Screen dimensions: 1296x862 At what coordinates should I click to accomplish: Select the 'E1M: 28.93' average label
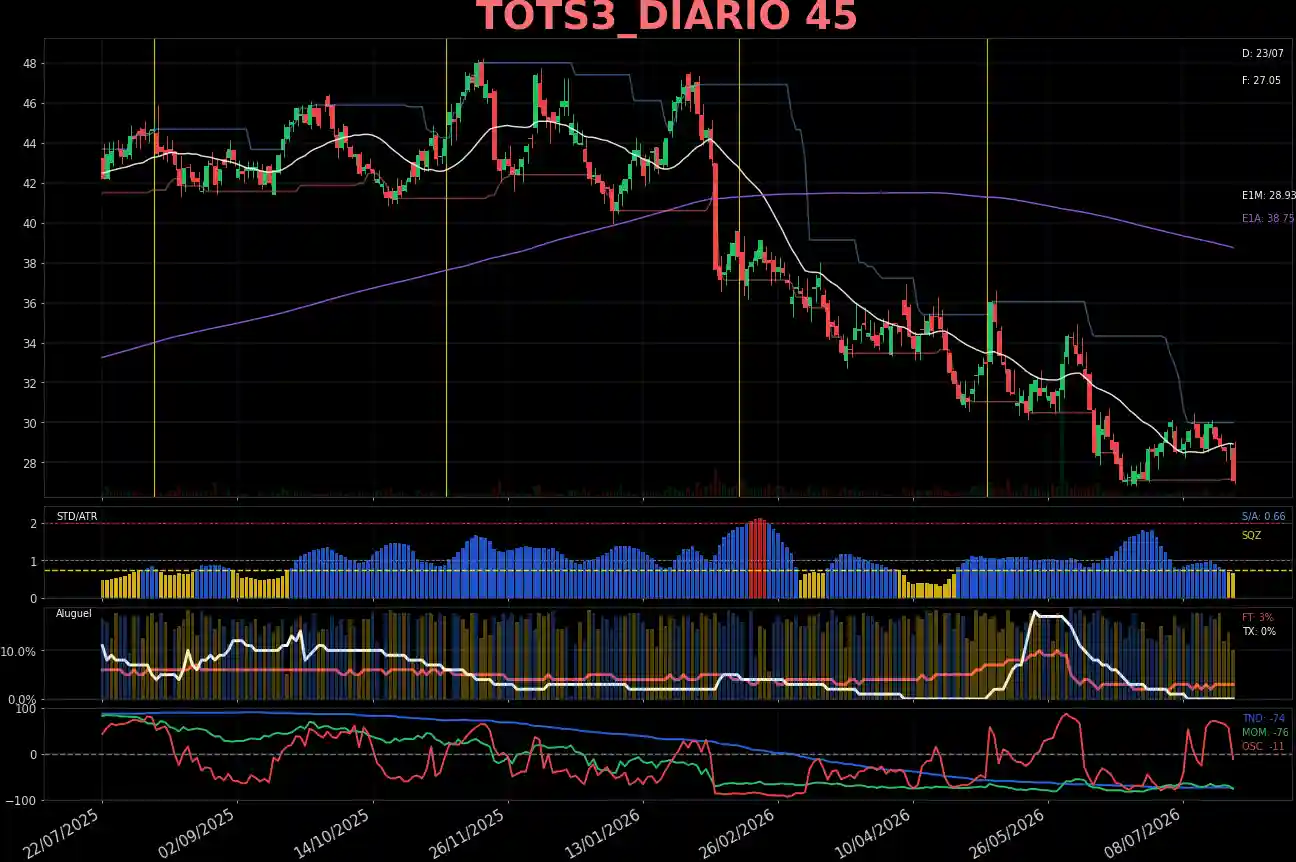tap(1268, 196)
